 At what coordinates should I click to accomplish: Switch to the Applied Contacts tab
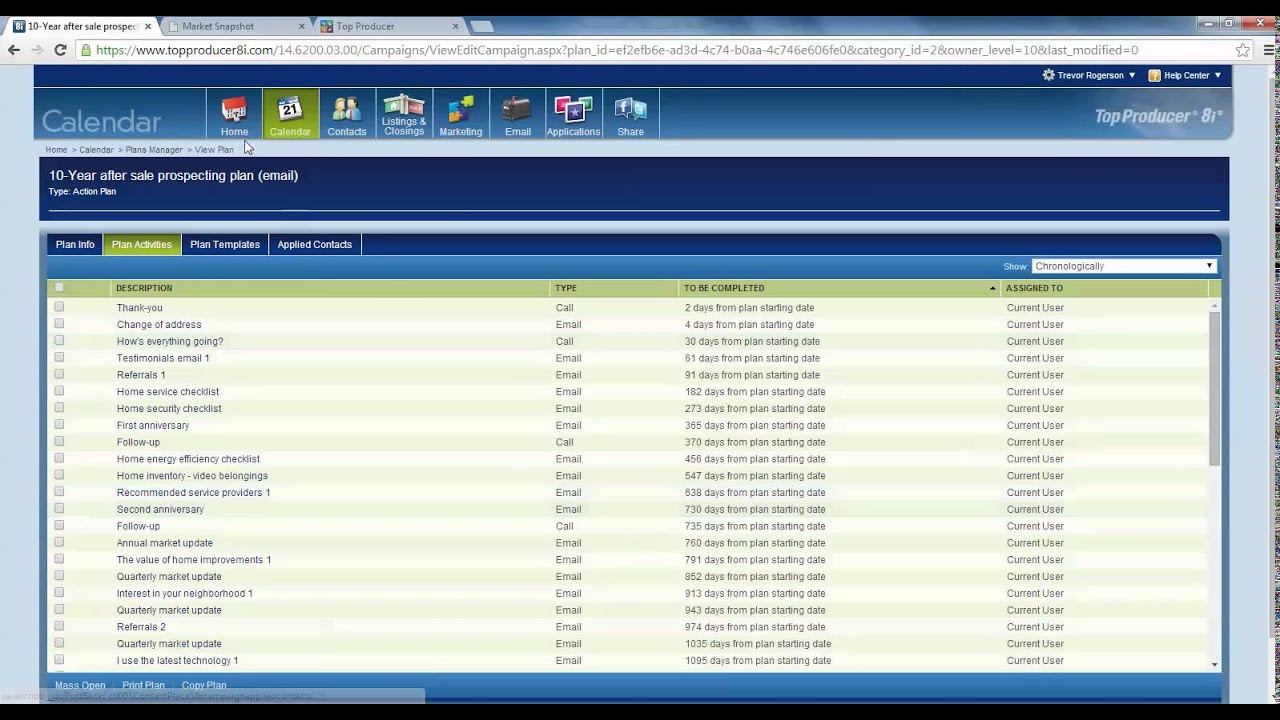[315, 244]
